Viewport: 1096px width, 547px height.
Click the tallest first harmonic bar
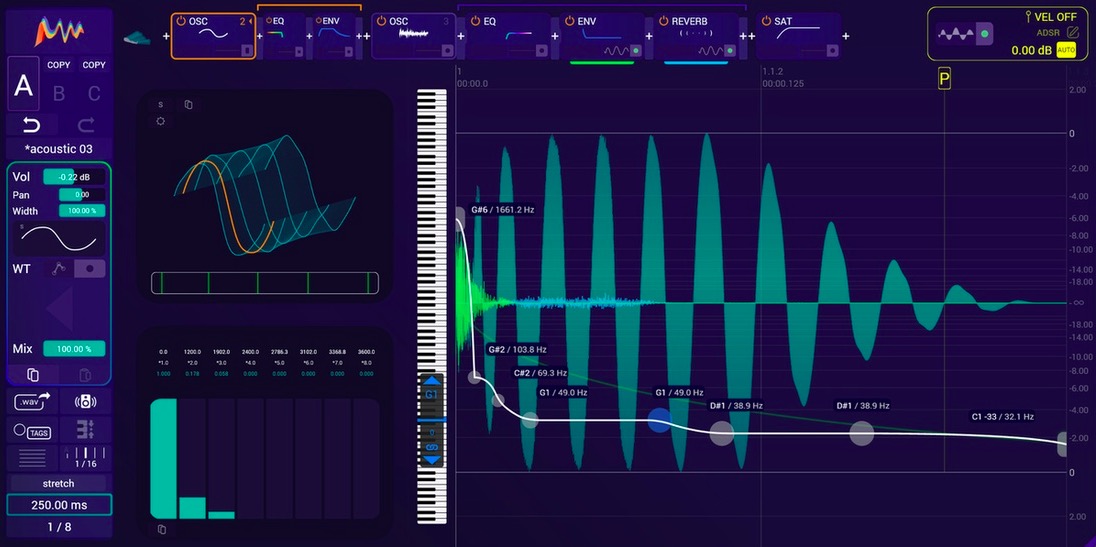(x=164, y=459)
